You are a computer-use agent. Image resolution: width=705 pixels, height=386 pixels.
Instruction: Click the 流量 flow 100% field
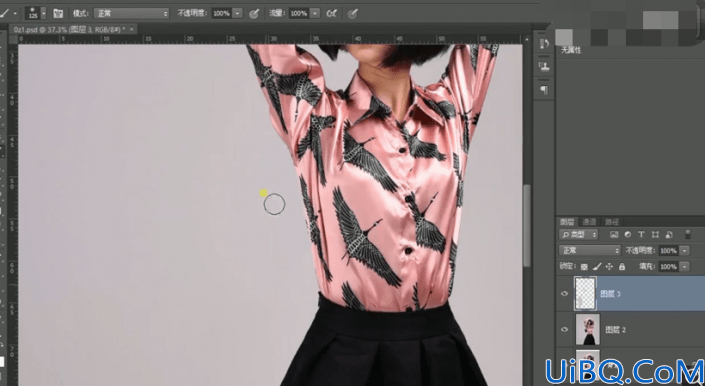299,13
